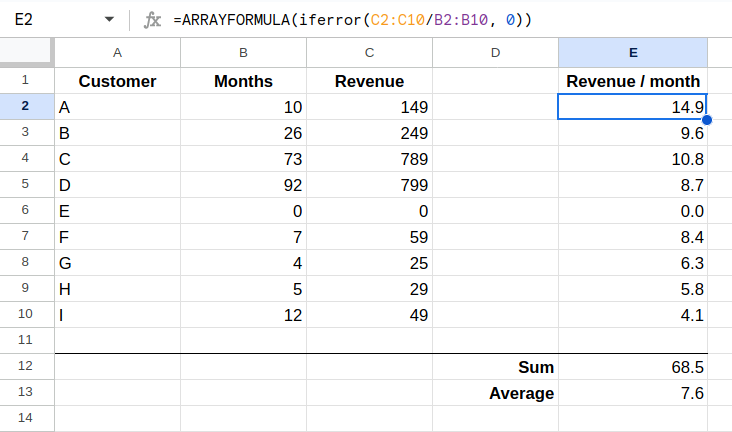732x432 pixels.
Task: Select row 13 header
Action: (25, 392)
